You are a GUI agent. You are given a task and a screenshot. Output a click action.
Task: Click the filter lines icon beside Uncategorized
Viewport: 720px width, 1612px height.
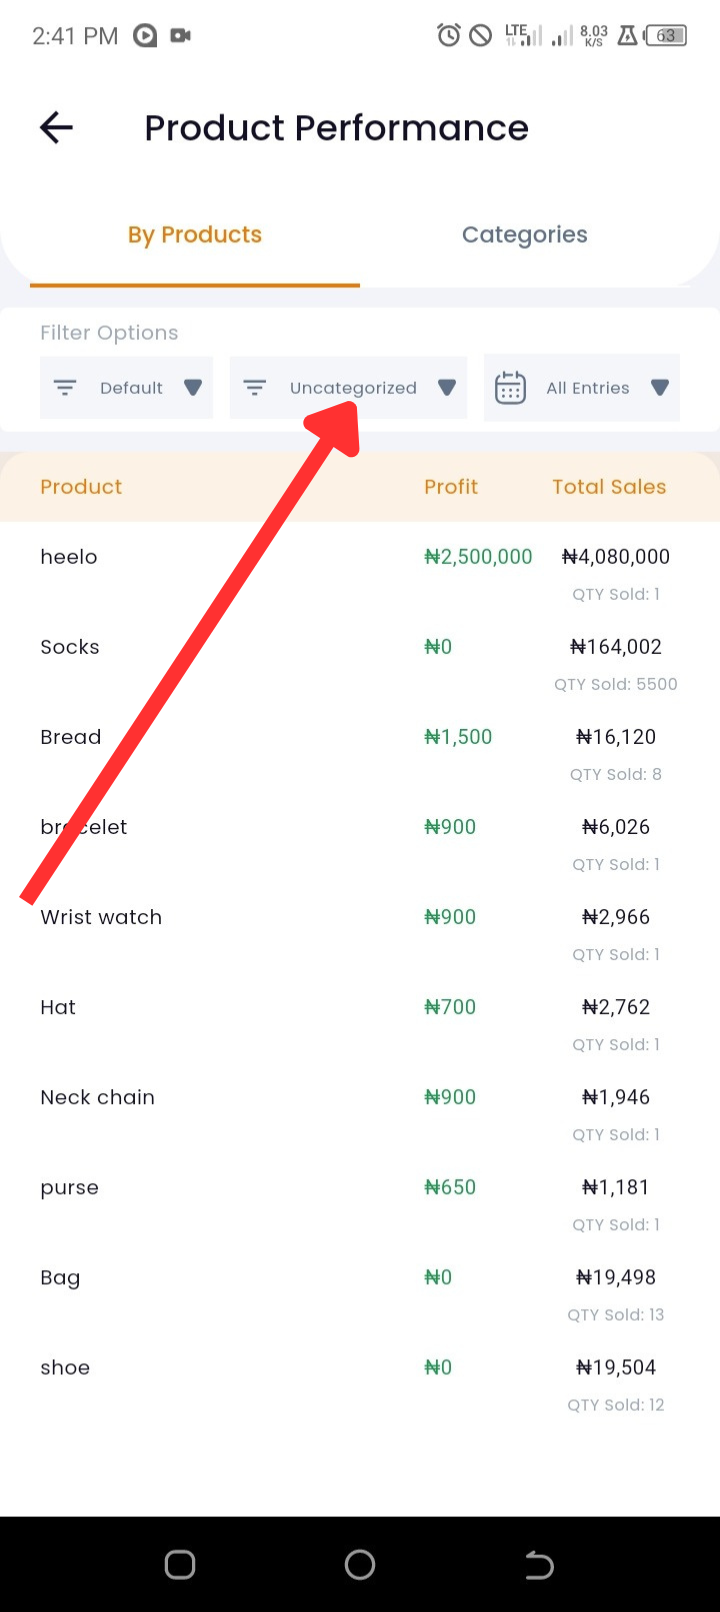point(255,387)
